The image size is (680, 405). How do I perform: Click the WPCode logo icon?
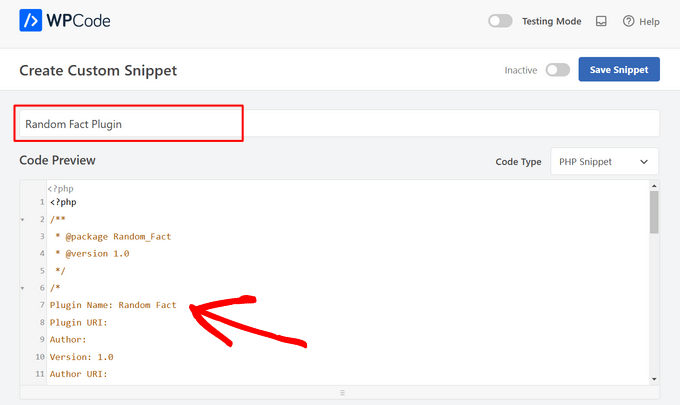coord(30,20)
